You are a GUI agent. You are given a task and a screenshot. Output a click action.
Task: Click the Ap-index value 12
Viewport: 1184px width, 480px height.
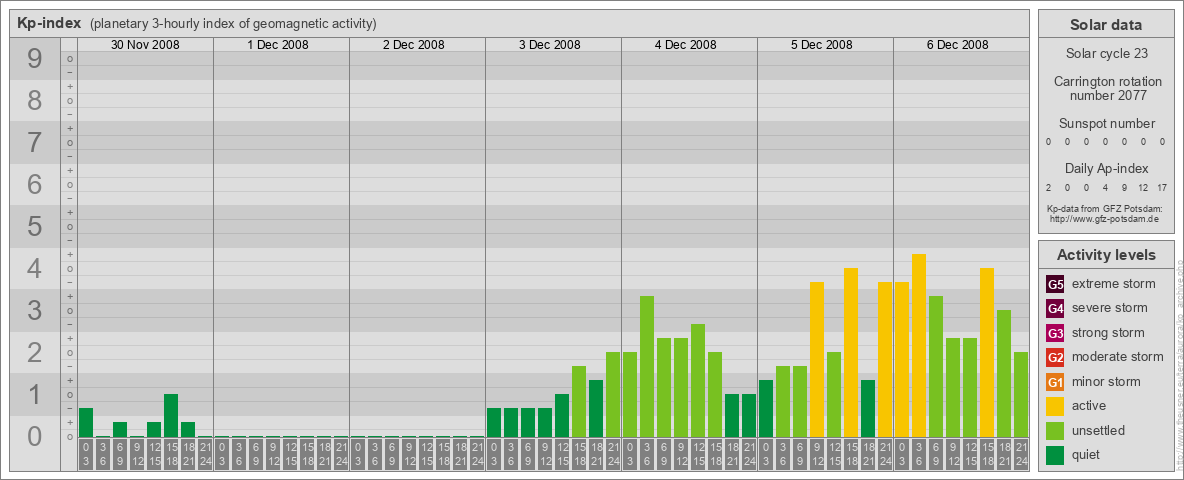pyautogui.click(x=1143, y=188)
